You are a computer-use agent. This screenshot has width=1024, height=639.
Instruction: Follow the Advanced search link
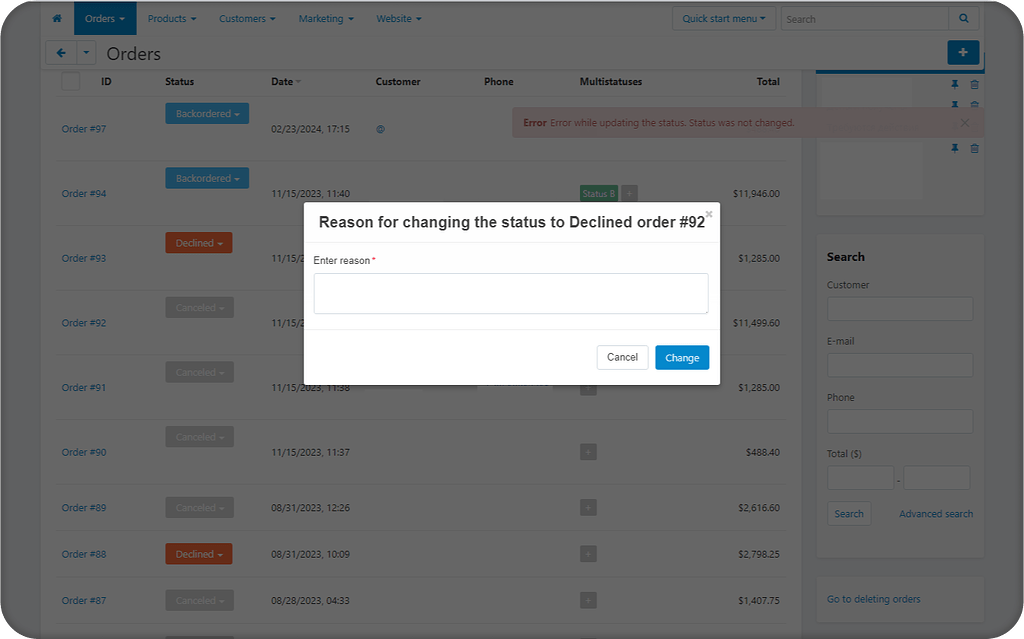click(x=935, y=513)
